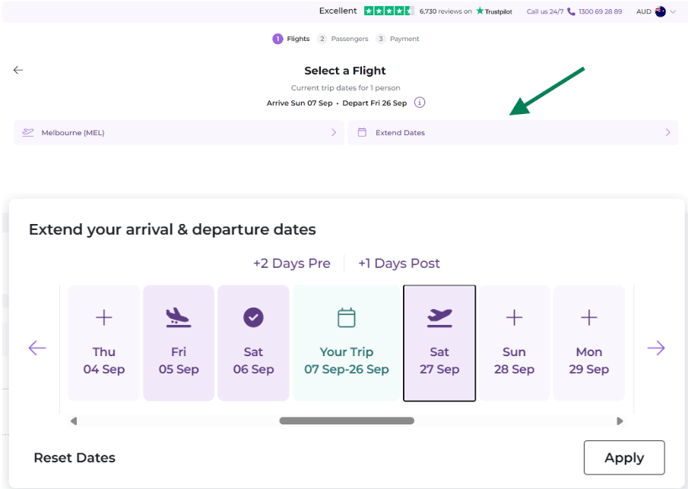Show earlier dates with the left purple arrow
The width and height of the screenshot is (688, 489).
(37, 348)
